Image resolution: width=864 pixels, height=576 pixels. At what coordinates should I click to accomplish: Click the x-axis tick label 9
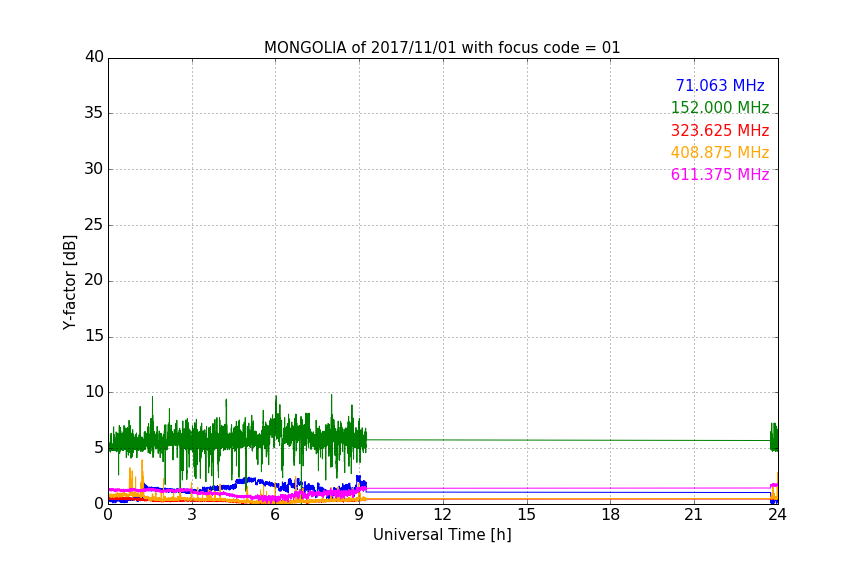point(359,515)
